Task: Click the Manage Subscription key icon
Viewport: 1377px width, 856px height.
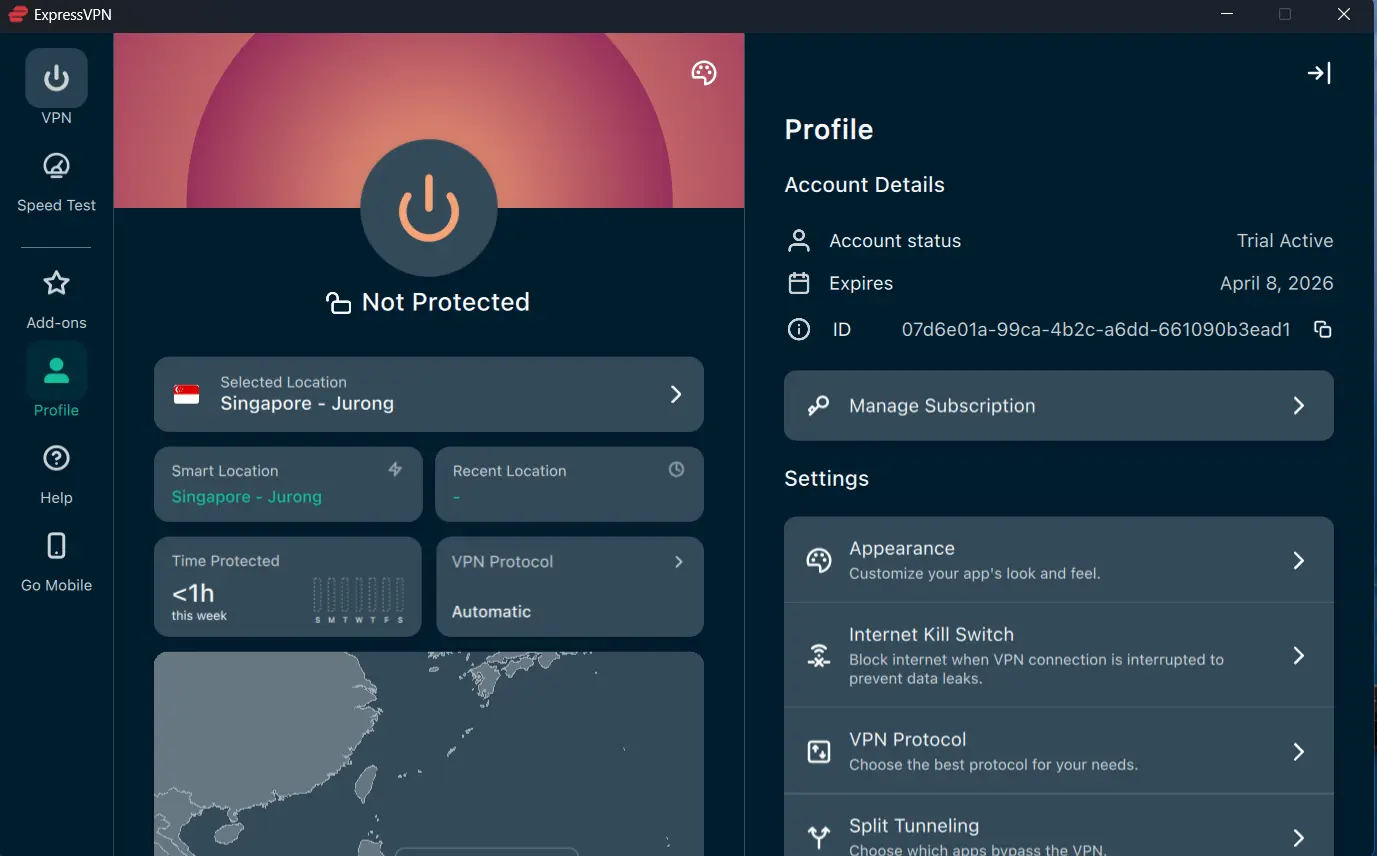Action: tap(818, 406)
